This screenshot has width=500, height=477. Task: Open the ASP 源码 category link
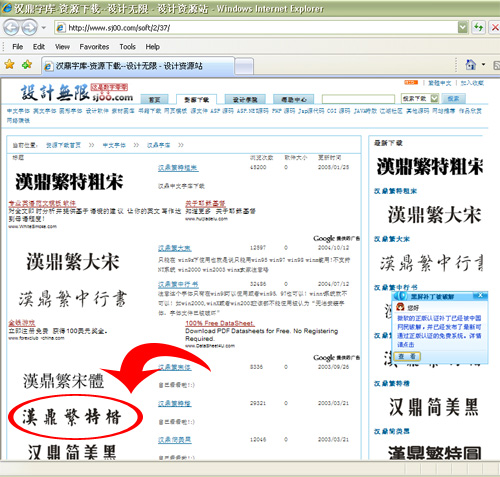222,111
